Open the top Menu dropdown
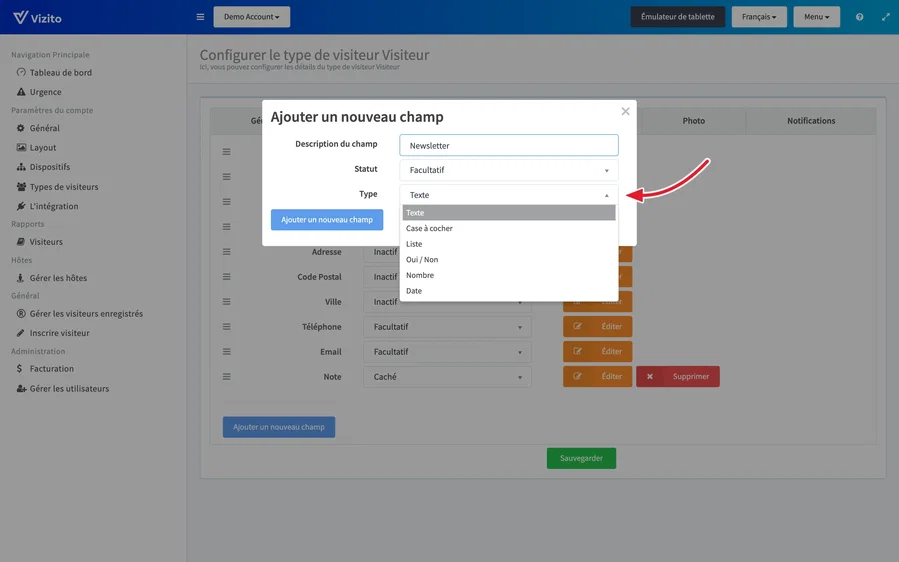The height and width of the screenshot is (562, 899). (816, 17)
